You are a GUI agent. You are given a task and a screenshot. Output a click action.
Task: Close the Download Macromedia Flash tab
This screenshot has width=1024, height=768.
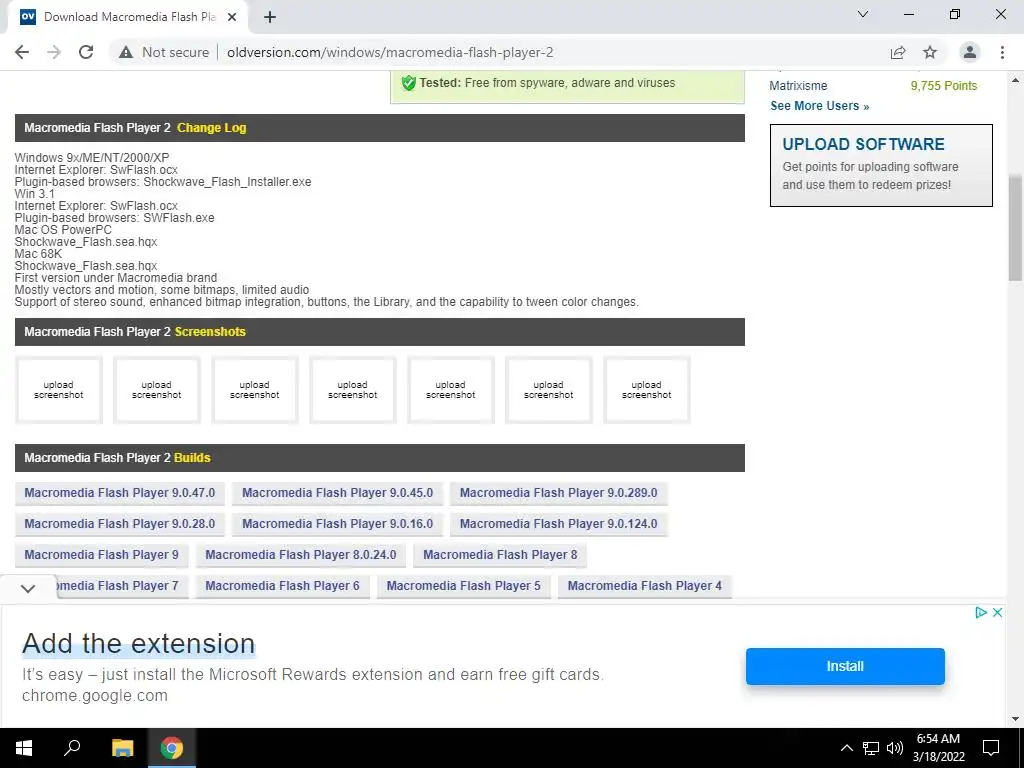click(x=232, y=17)
